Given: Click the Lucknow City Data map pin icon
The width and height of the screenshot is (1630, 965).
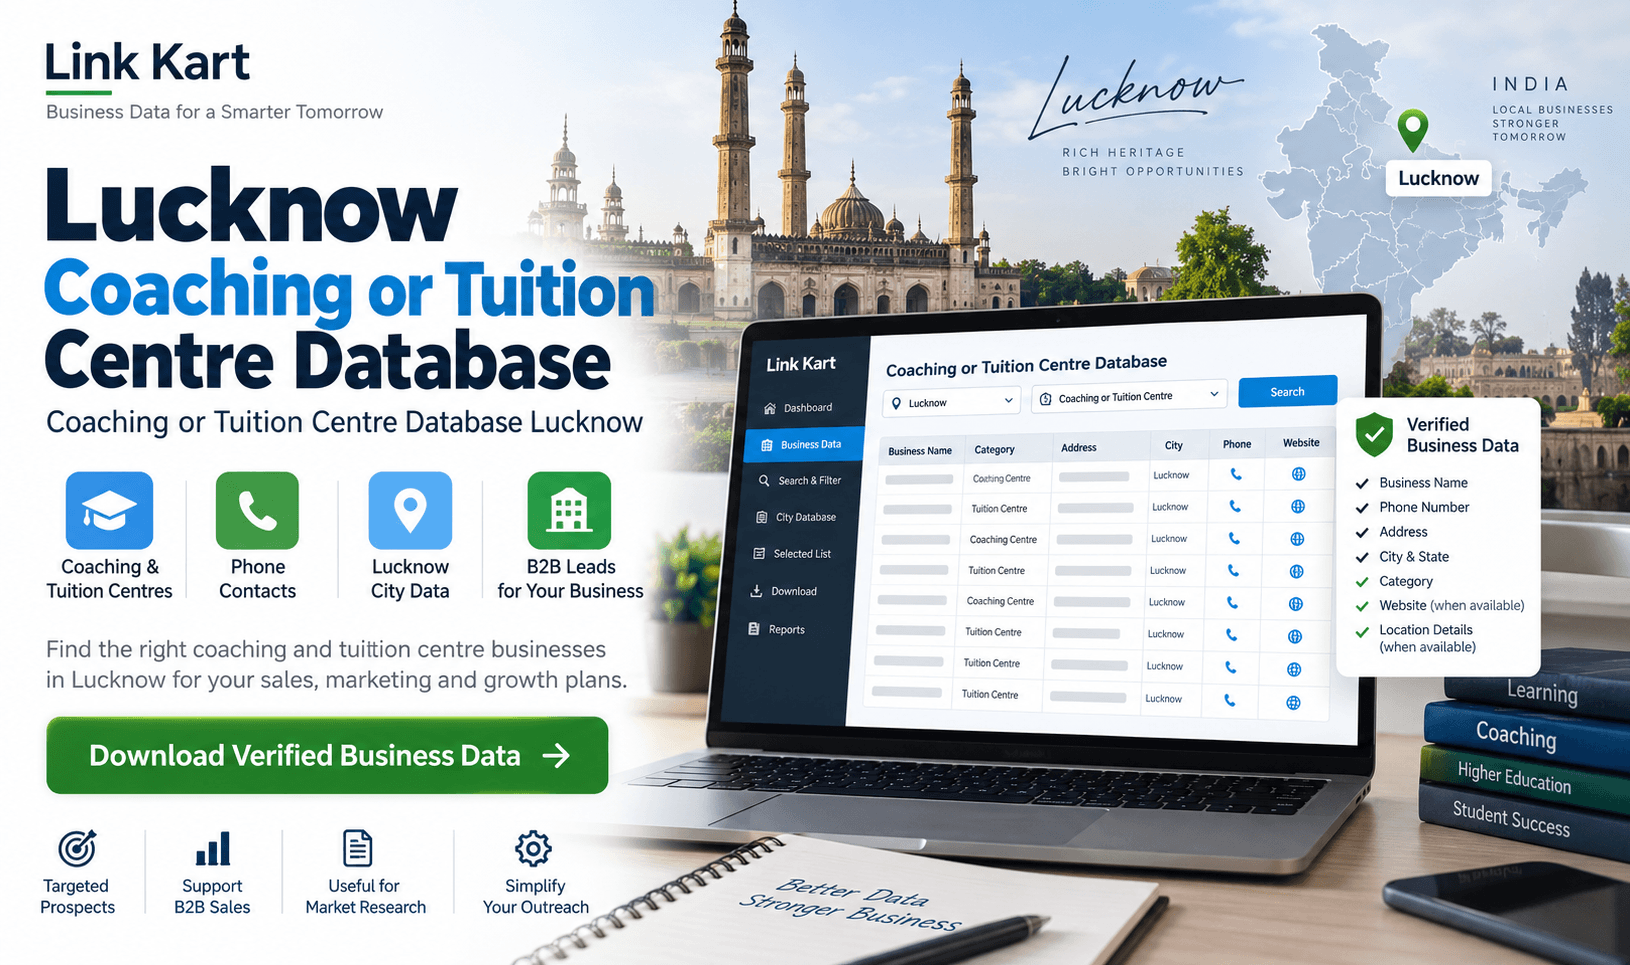Looking at the screenshot, I should tap(410, 510).
